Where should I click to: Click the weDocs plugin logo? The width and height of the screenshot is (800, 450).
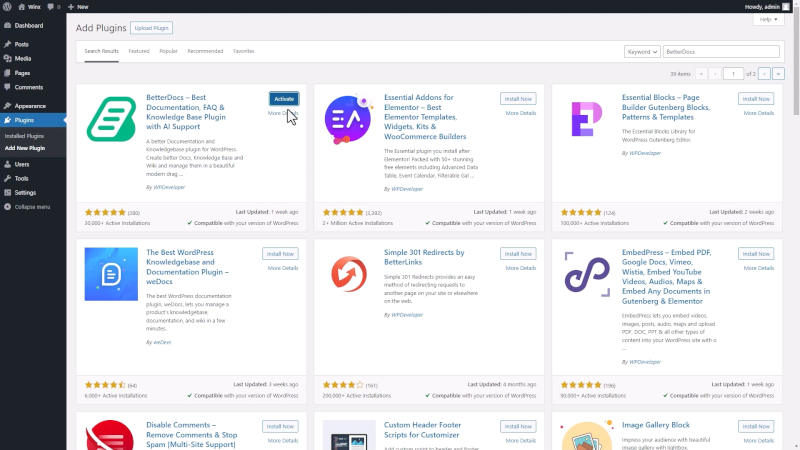pyautogui.click(x=111, y=274)
